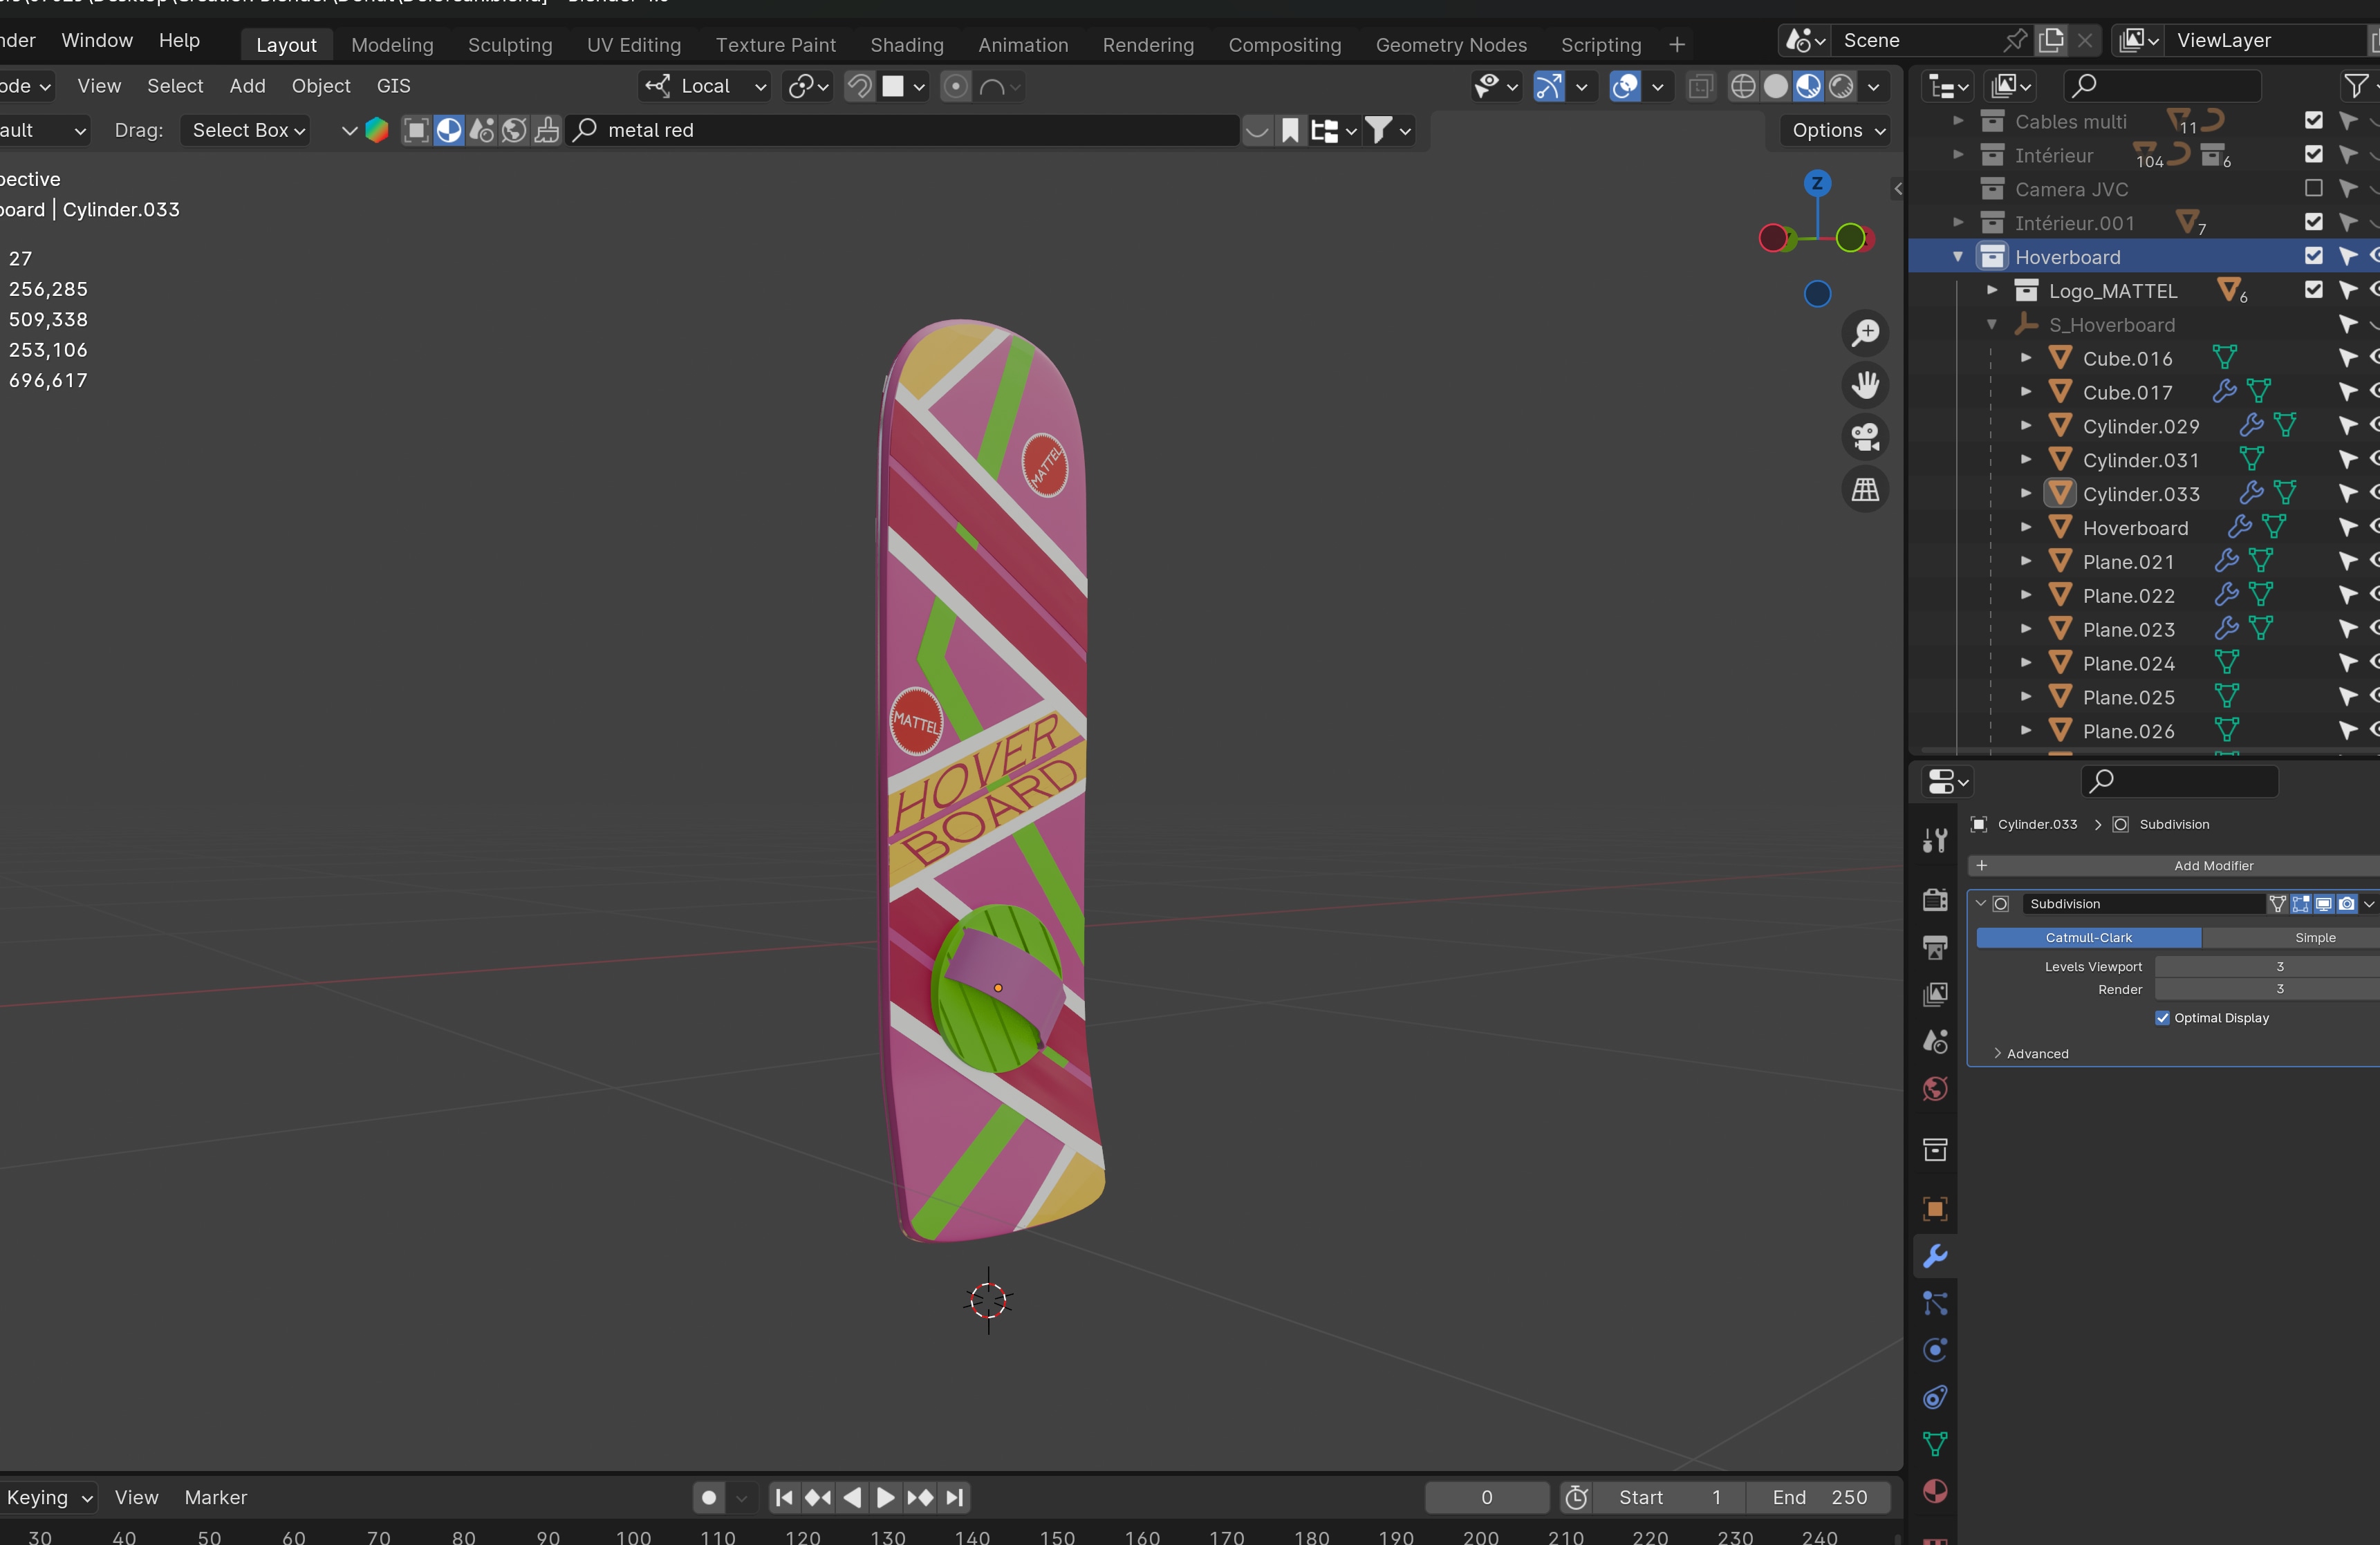Toggle modifier render camera icon

pos(2346,904)
